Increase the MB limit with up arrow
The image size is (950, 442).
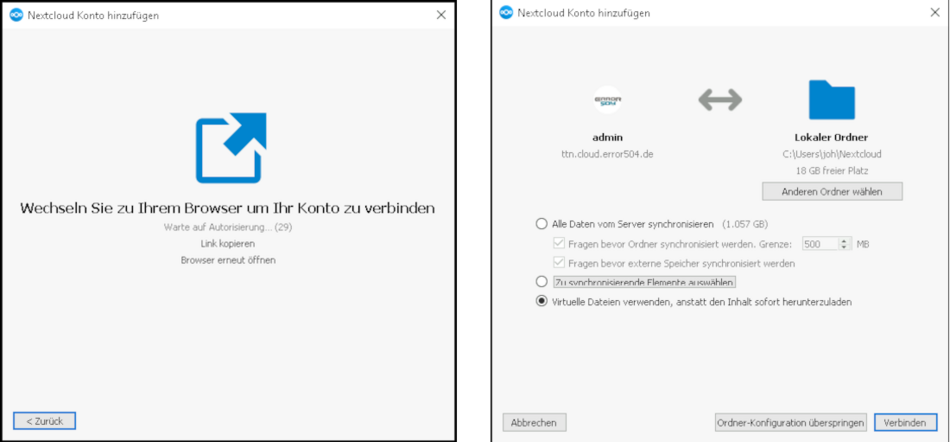(844, 241)
